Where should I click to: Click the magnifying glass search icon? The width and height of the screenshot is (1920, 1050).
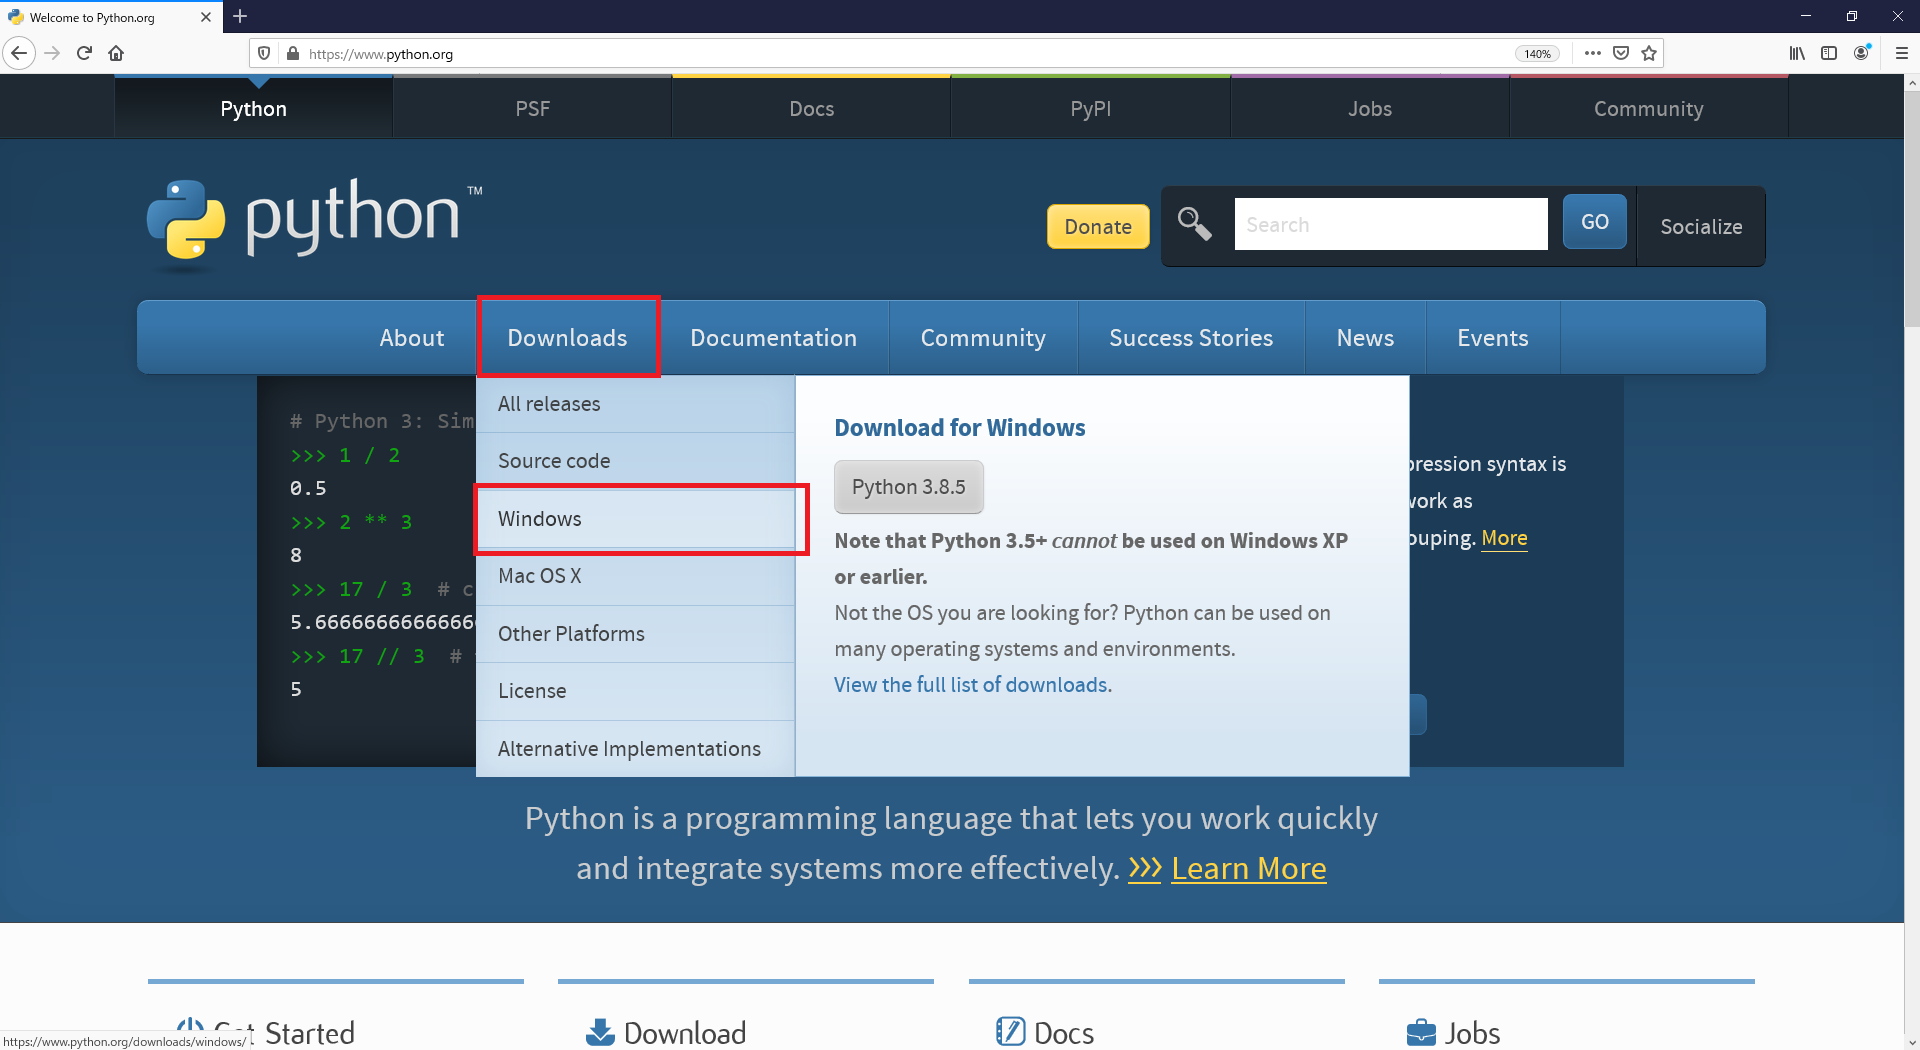pos(1194,224)
